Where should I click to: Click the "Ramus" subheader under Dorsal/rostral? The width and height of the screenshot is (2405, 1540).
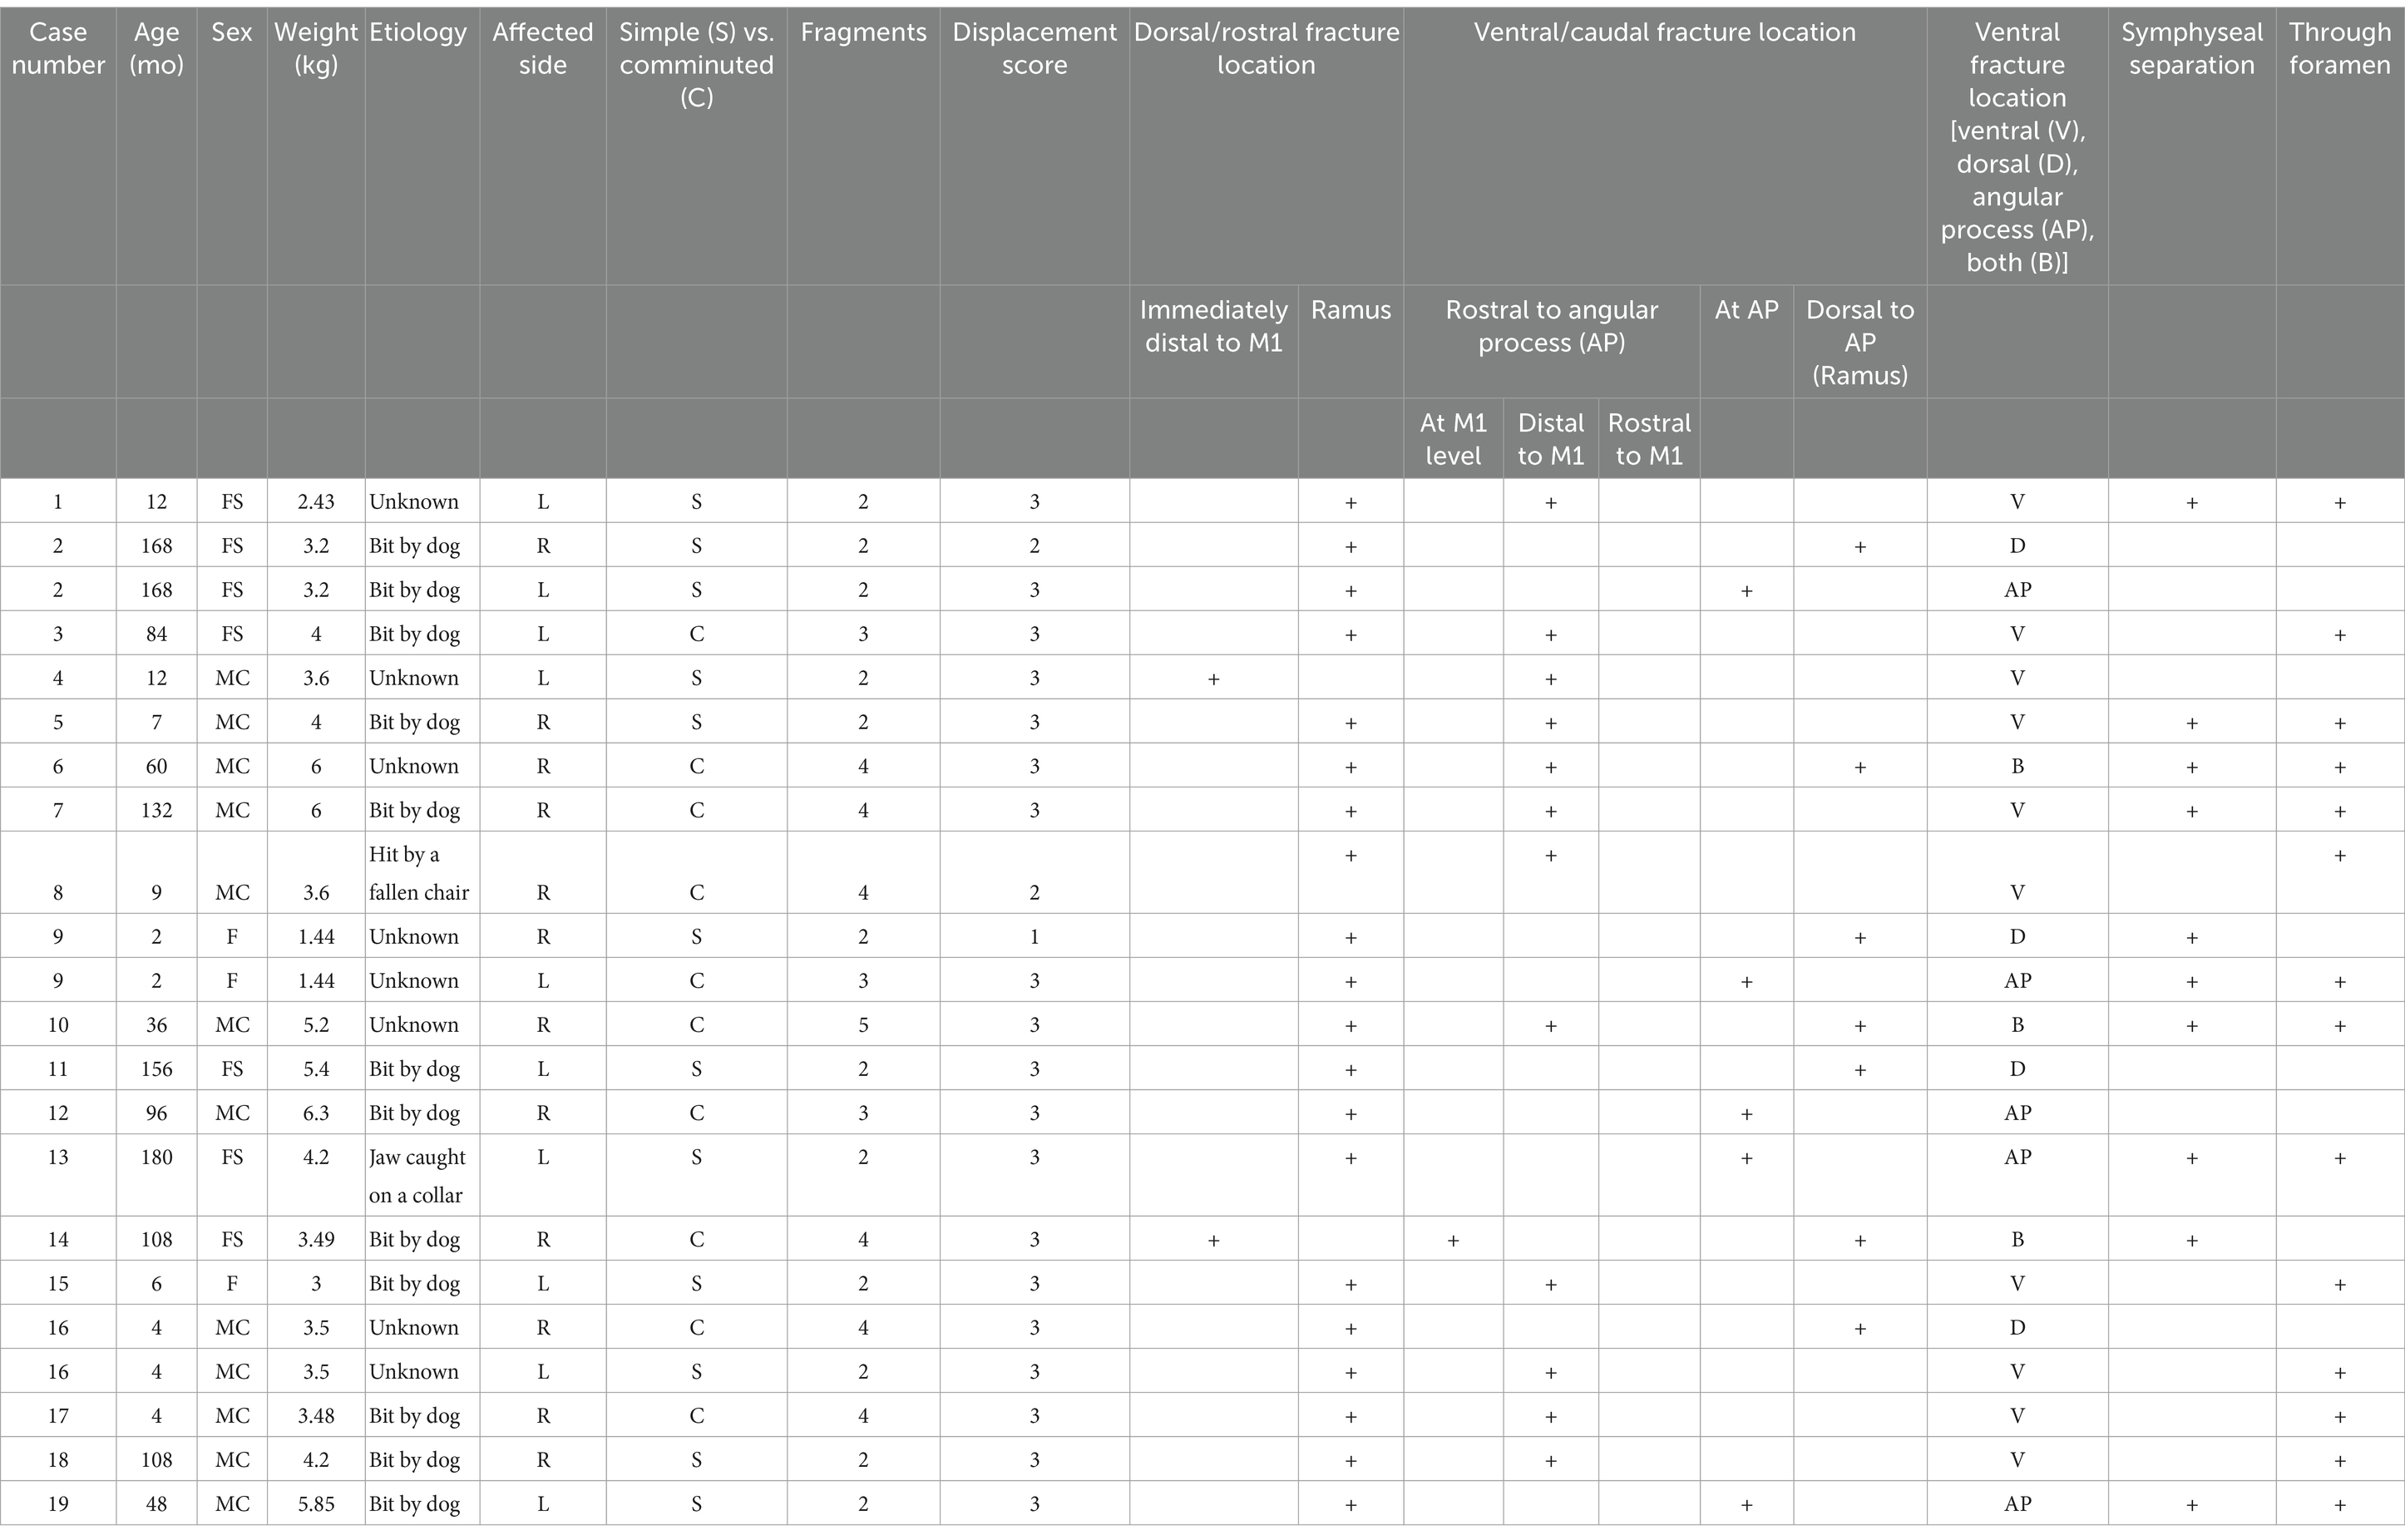coord(1350,310)
